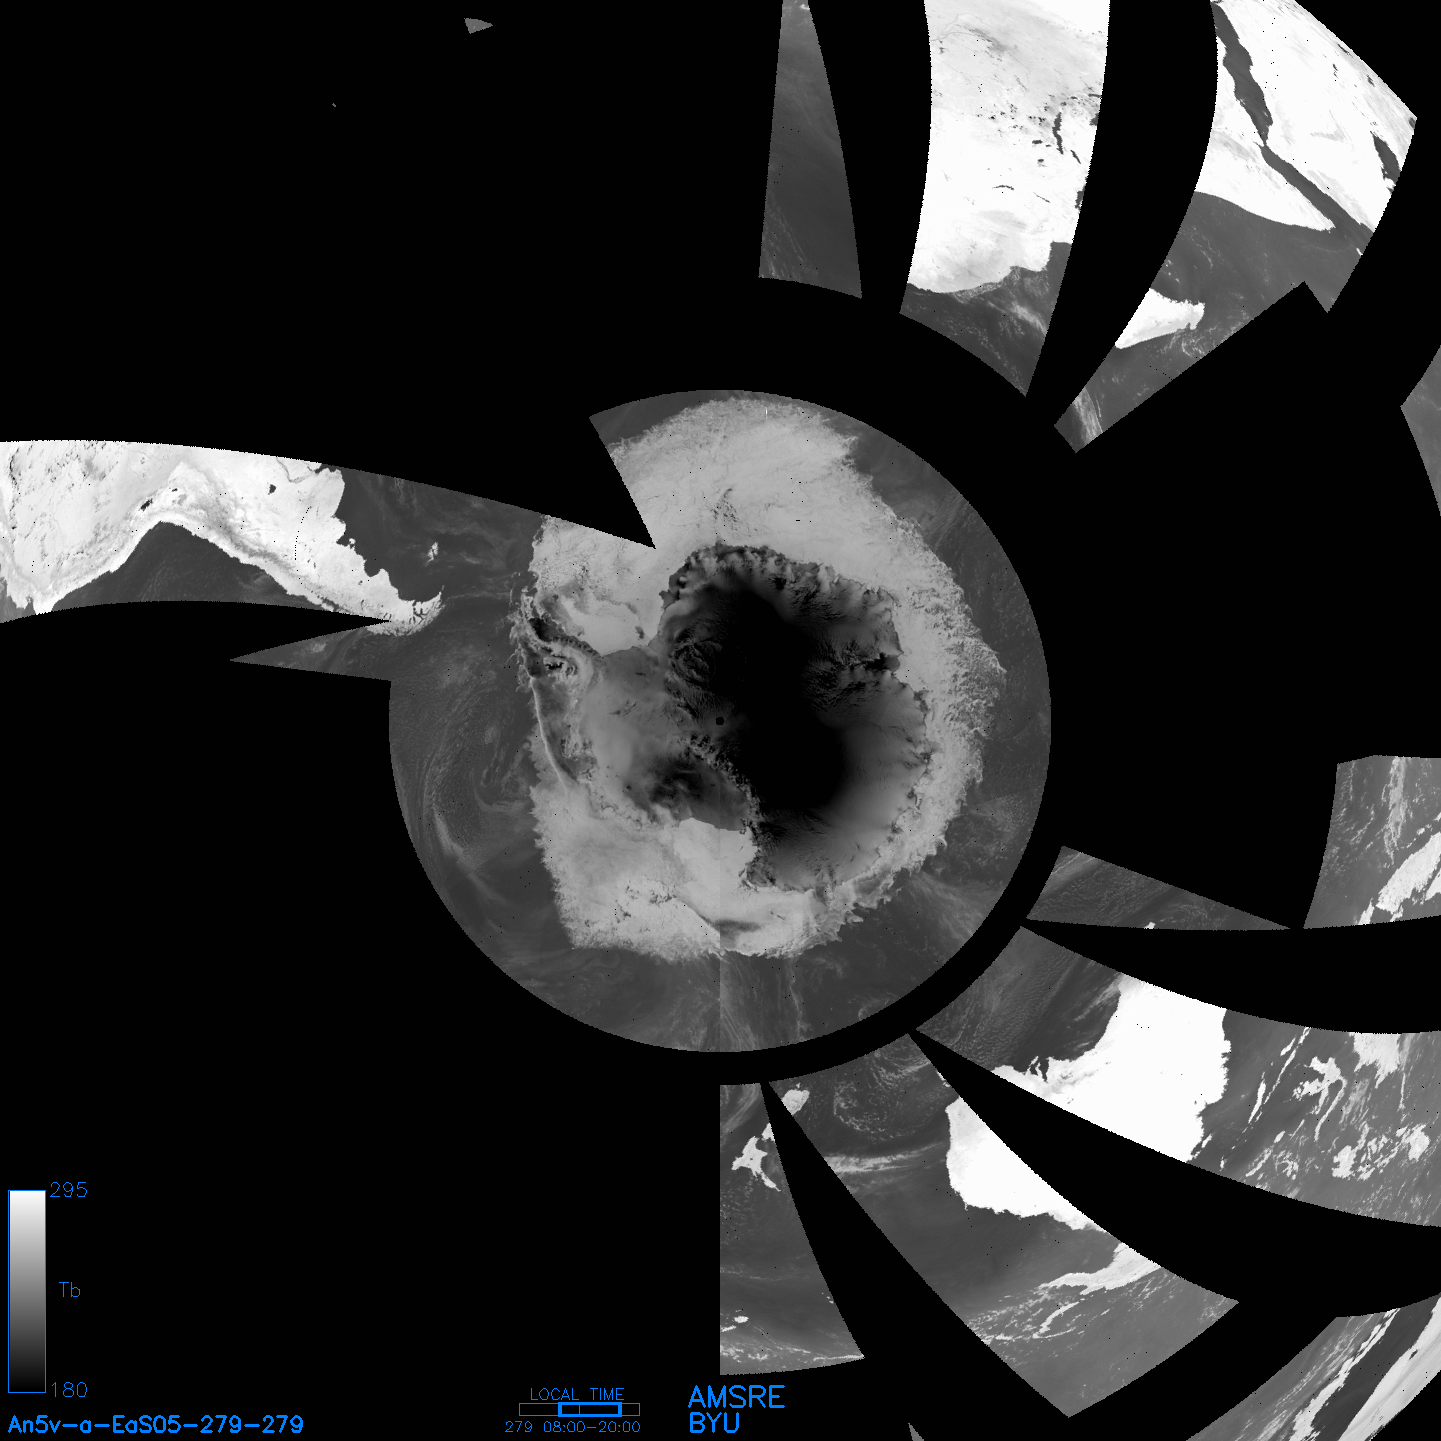Click the 295 maximum scale value
1441x1441 pixels.
point(69,1190)
